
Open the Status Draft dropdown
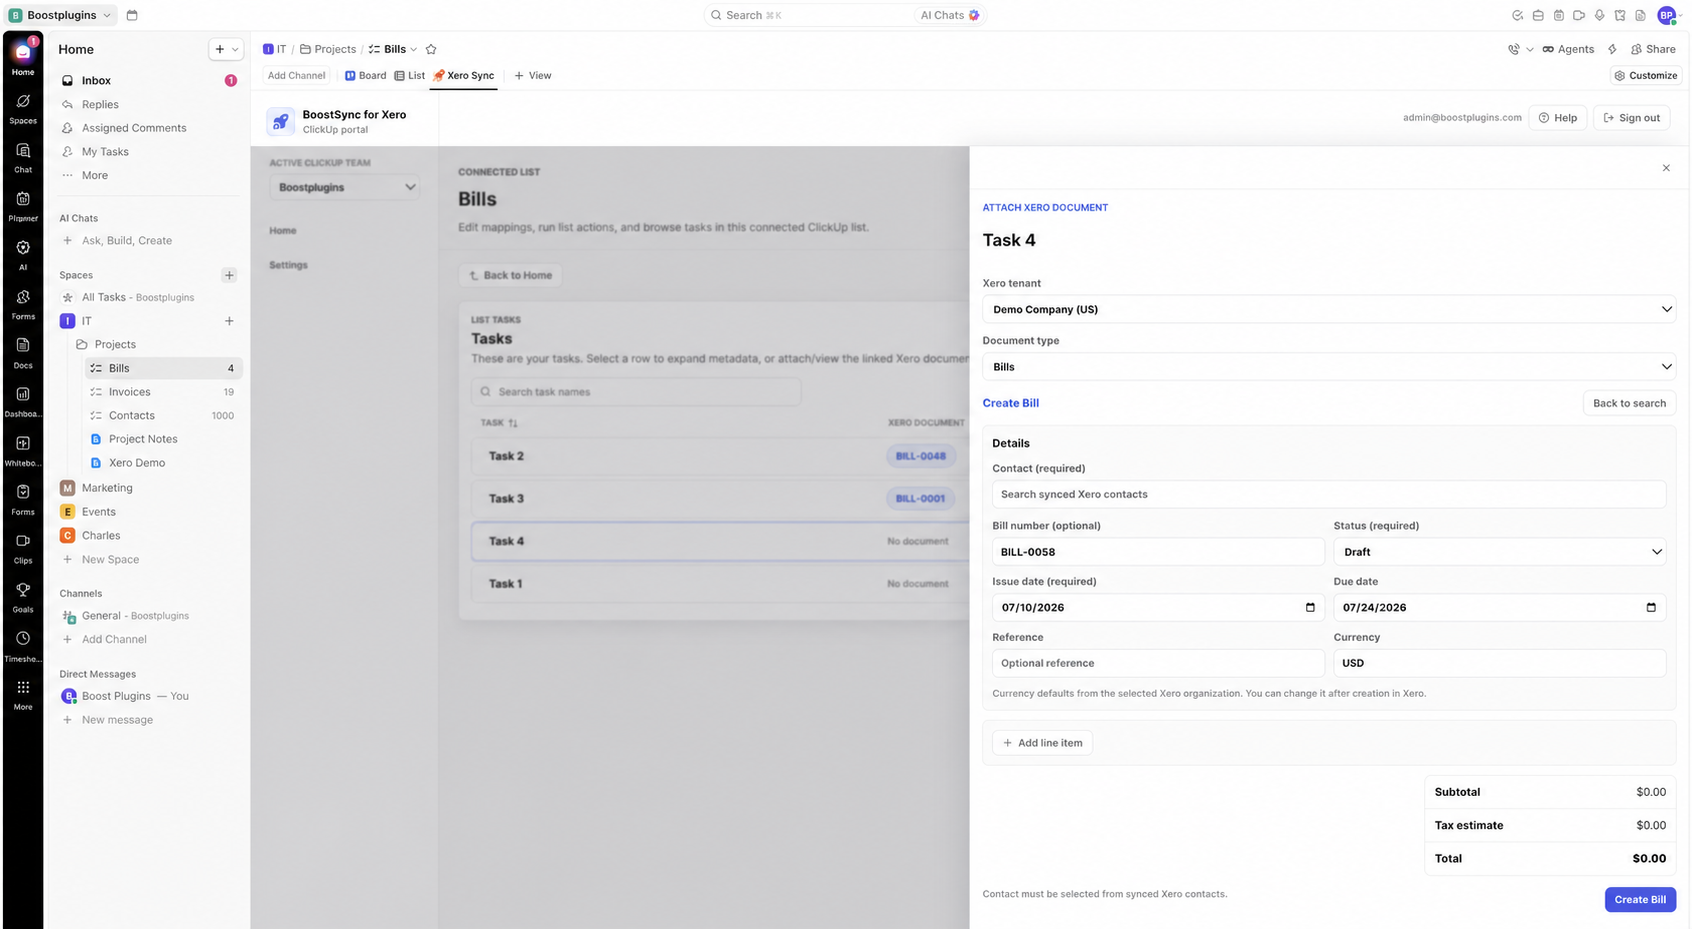pos(1499,552)
